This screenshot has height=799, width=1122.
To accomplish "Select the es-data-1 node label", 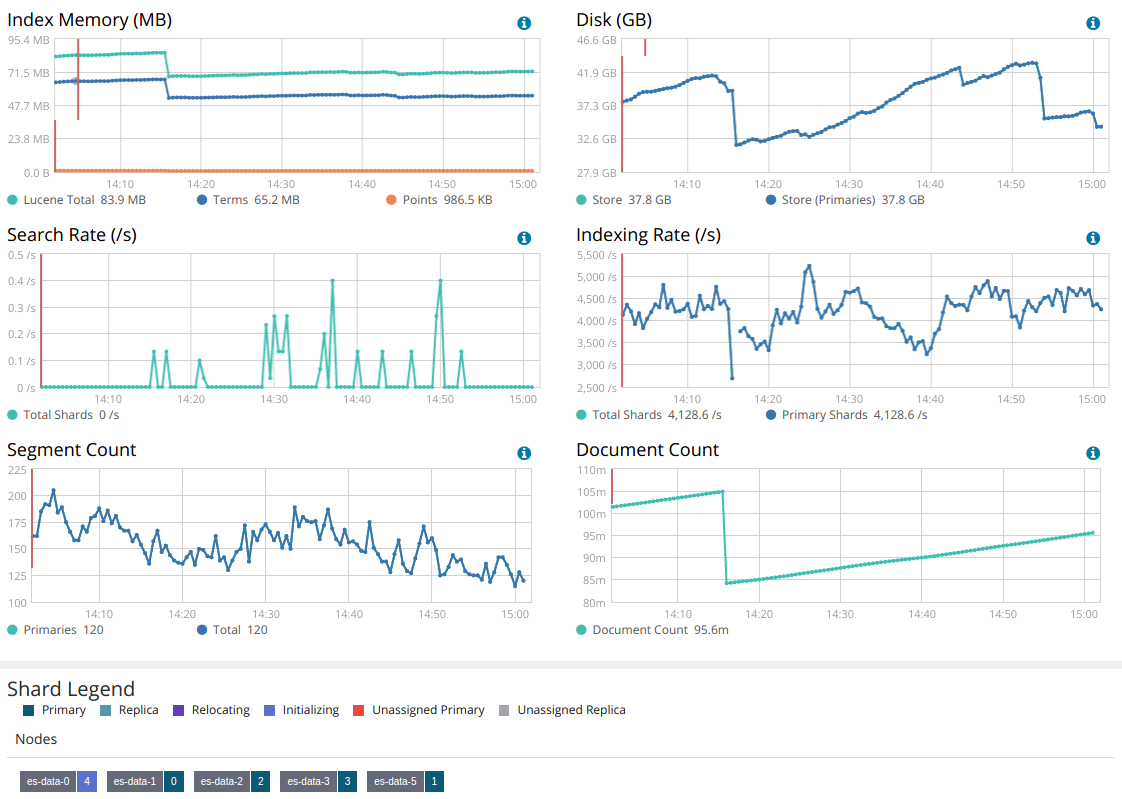I will coord(134,781).
